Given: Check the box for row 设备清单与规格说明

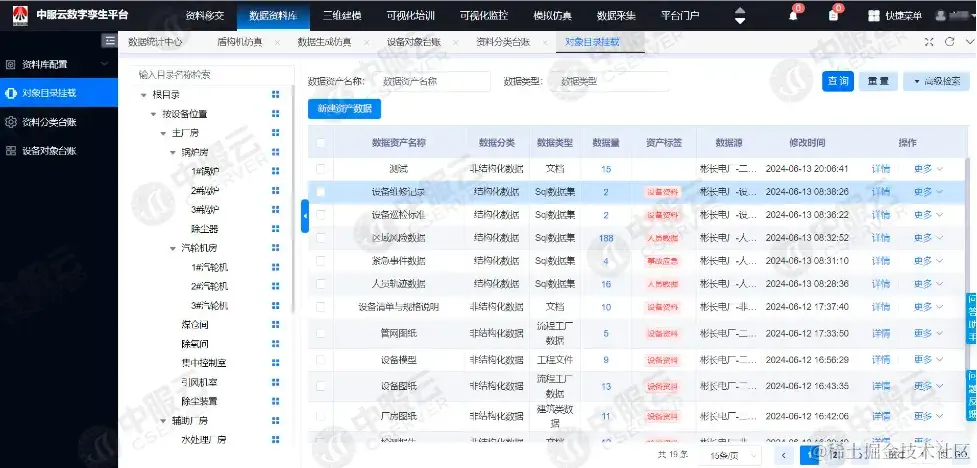Looking at the screenshot, I should click(320, 307).
